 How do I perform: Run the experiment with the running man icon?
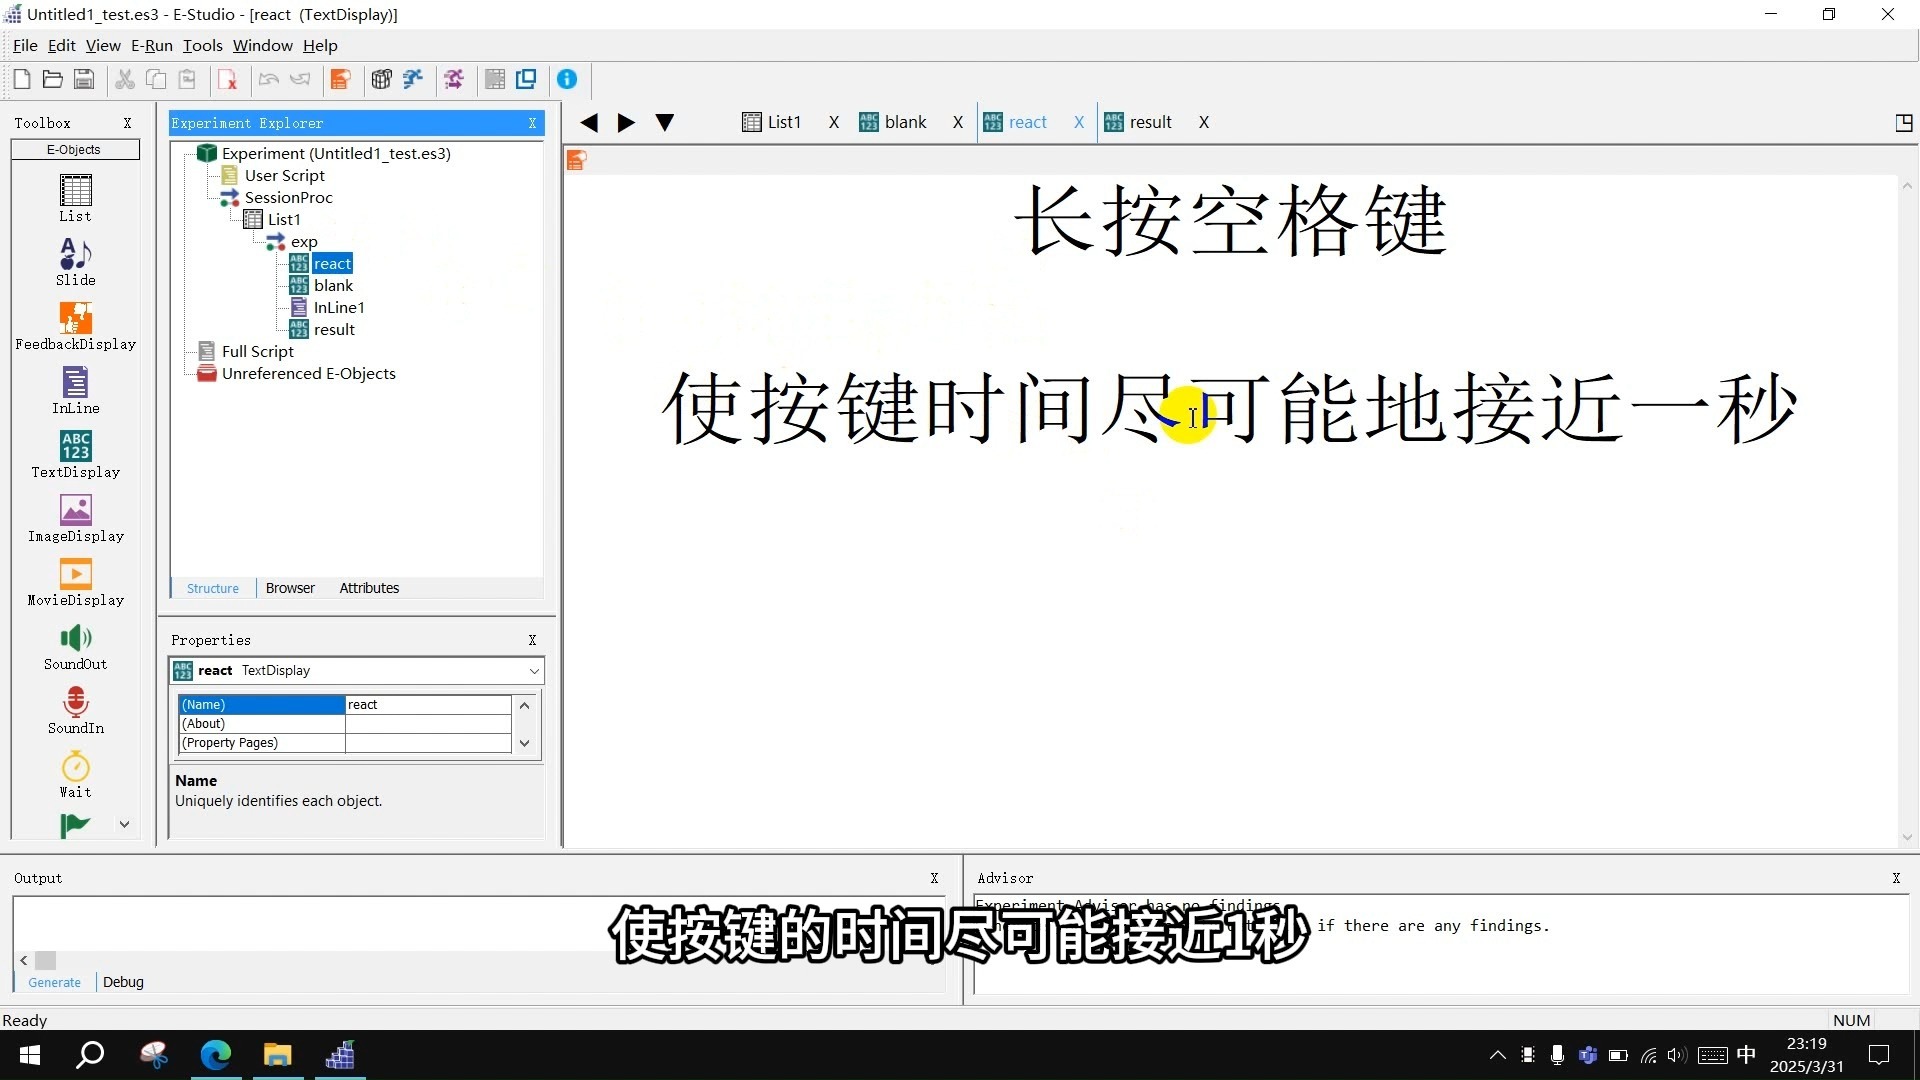click(413, 79)
